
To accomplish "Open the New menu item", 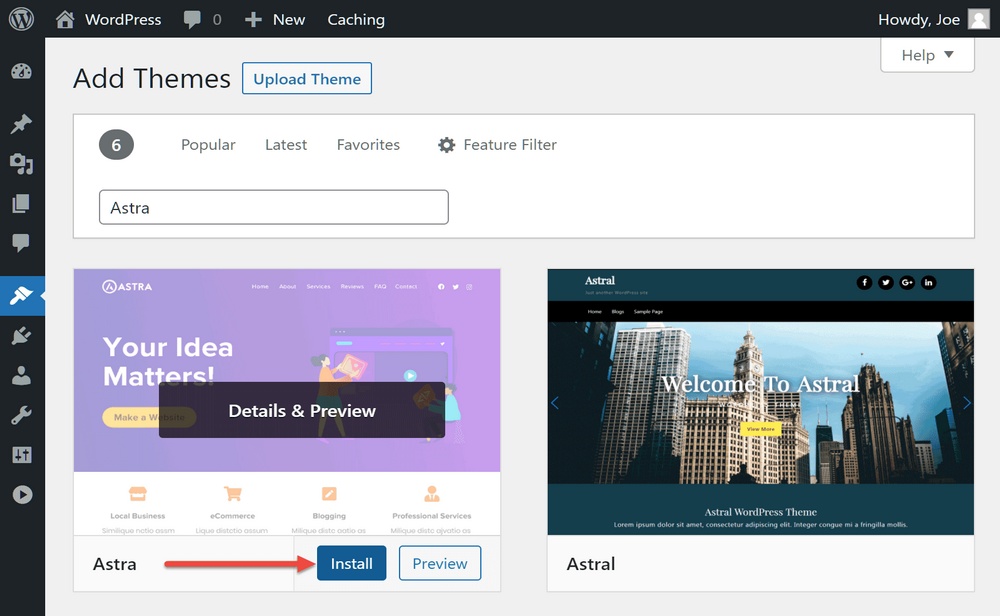I will coord(276,20).
